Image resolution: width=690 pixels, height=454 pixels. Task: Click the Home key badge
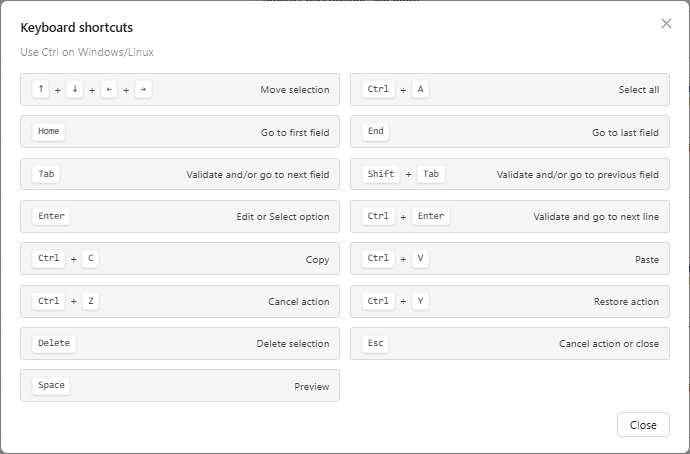48,131
